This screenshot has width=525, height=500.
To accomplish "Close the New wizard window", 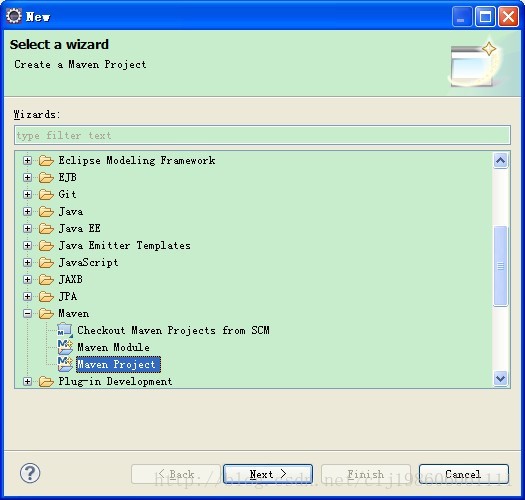I will pyautogui.click(x=508, y=16).
